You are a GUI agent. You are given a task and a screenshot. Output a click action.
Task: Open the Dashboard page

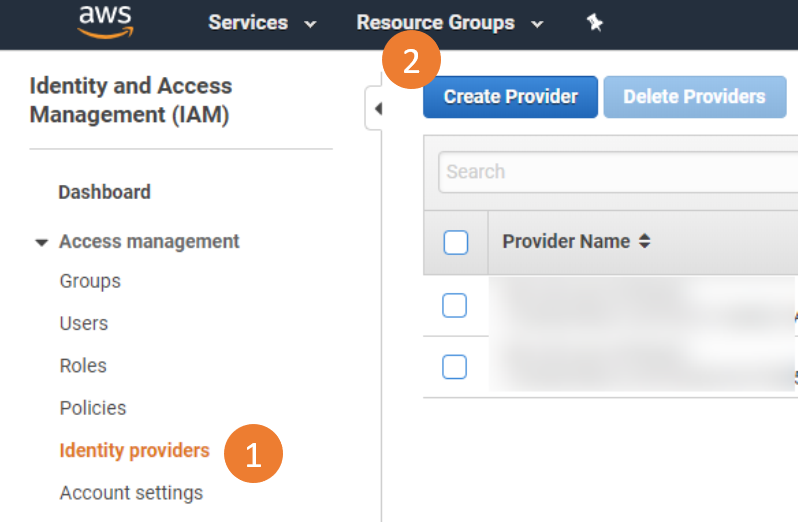click(104, 192)
